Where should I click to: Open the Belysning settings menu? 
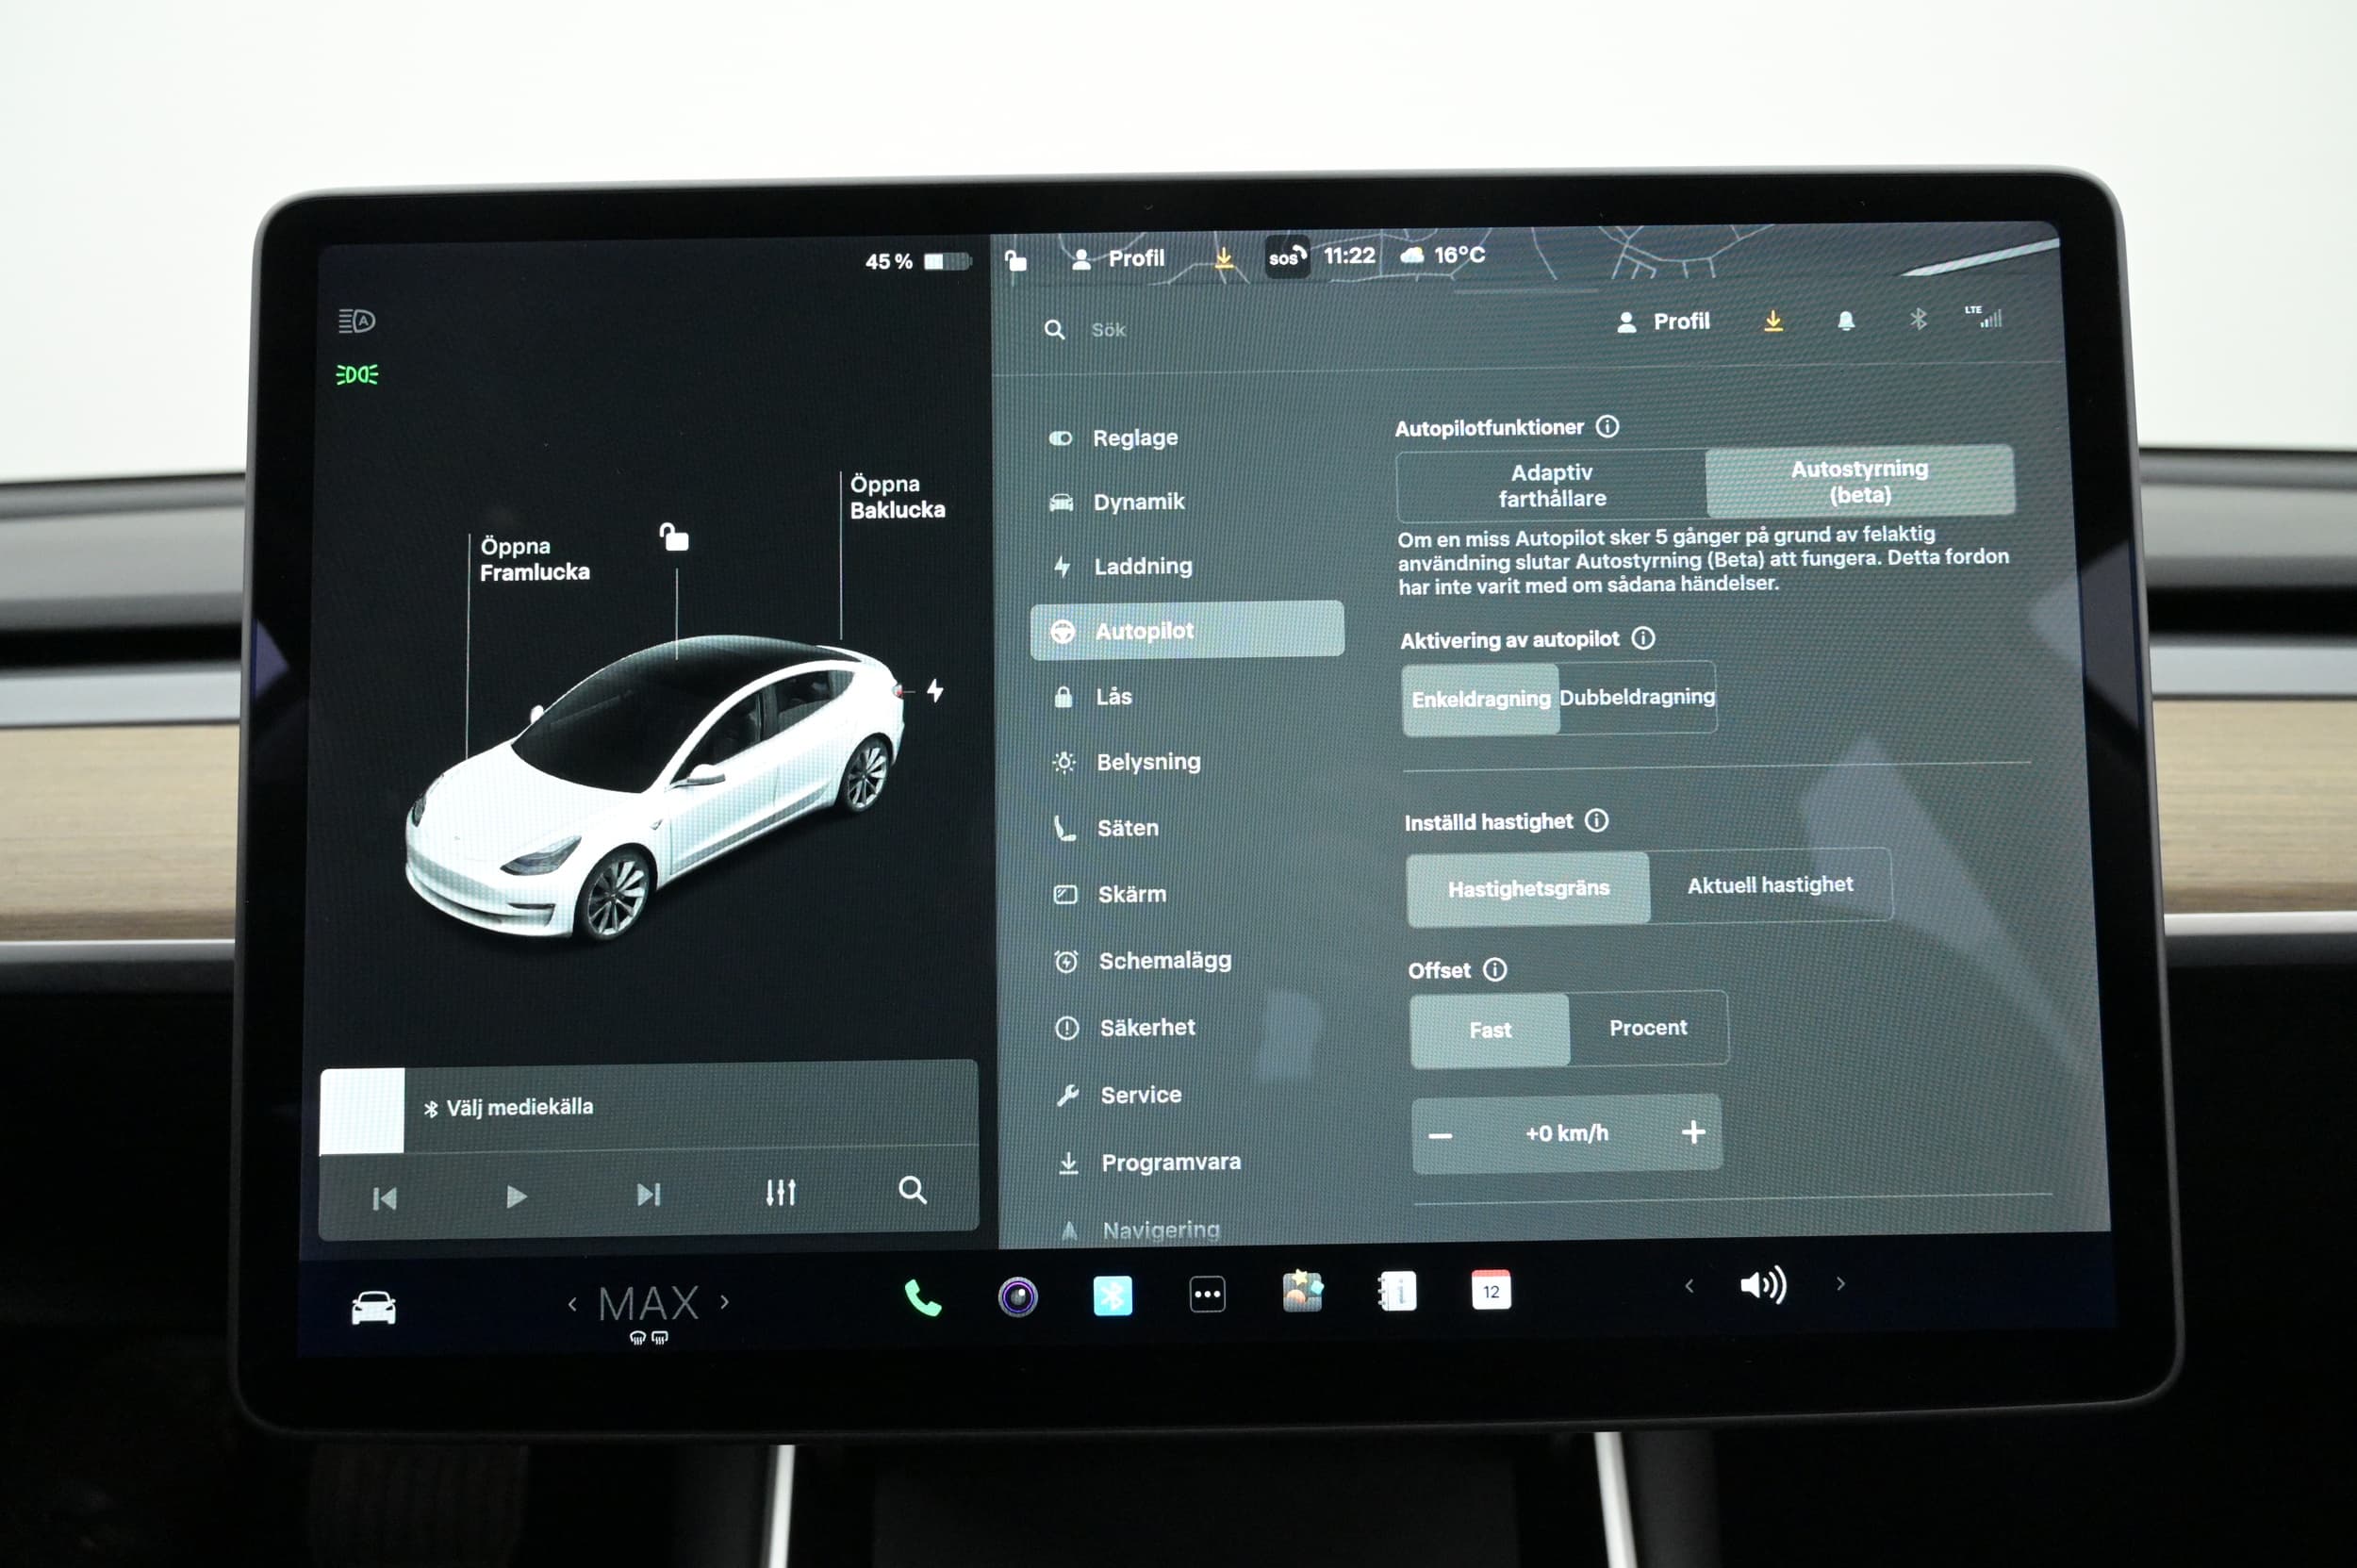point(1148,762)
